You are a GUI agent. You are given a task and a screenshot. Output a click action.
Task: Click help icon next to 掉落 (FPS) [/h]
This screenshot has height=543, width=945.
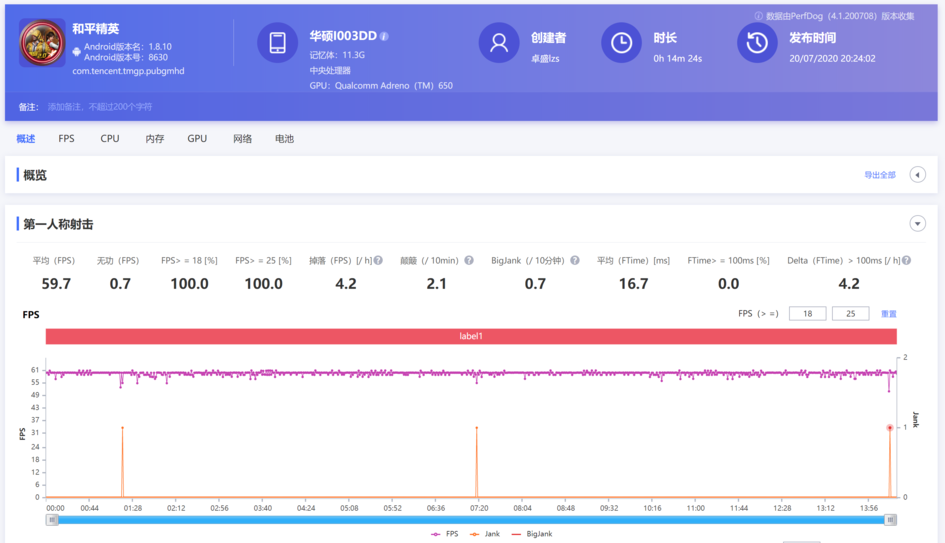pyautogui.click(x=378, y=260)
